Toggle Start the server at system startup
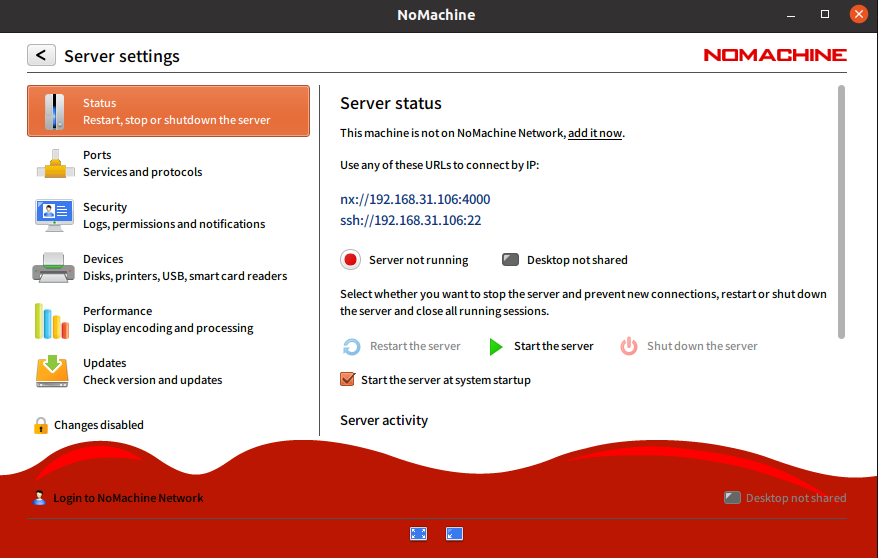The width and height of the screenshot is (878, 558). coord(347,379)
